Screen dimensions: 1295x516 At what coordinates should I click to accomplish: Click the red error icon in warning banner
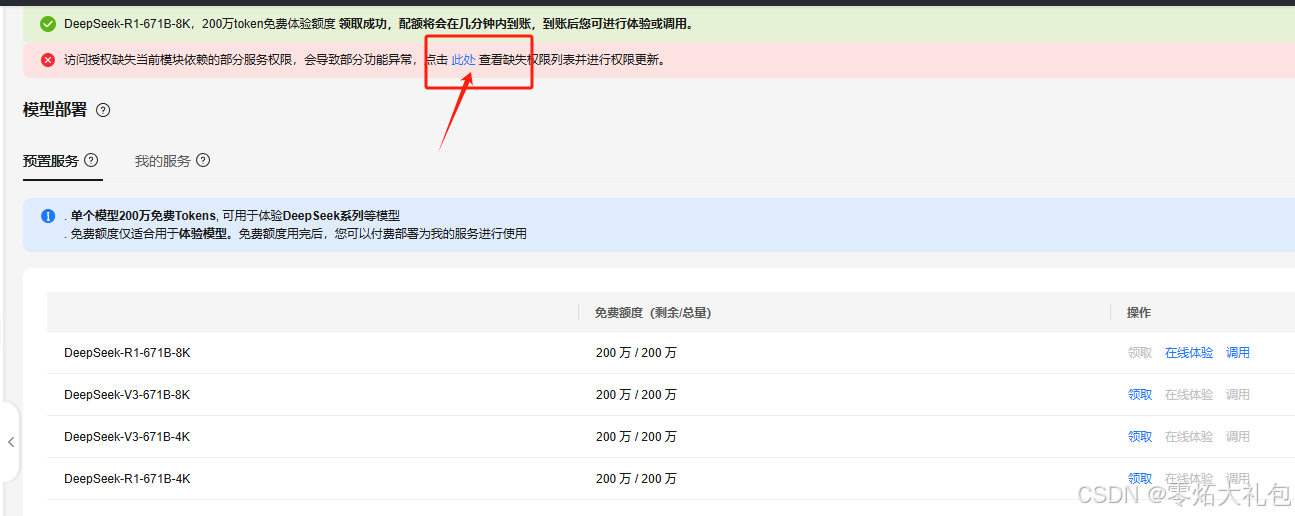pyautogui.click(x=48, y=60)
